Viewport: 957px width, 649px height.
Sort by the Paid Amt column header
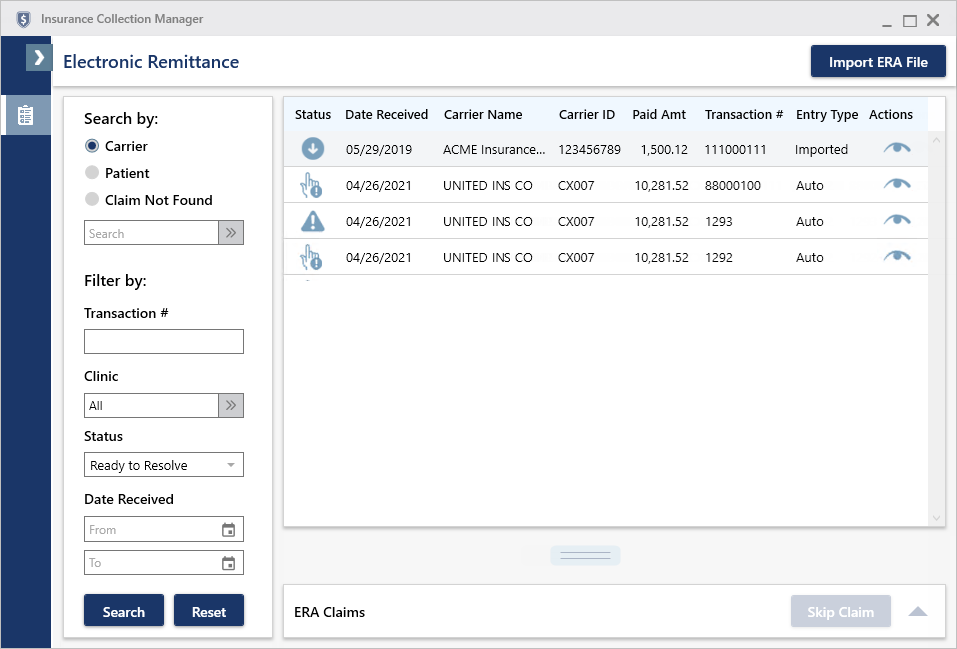click(659, 115)
